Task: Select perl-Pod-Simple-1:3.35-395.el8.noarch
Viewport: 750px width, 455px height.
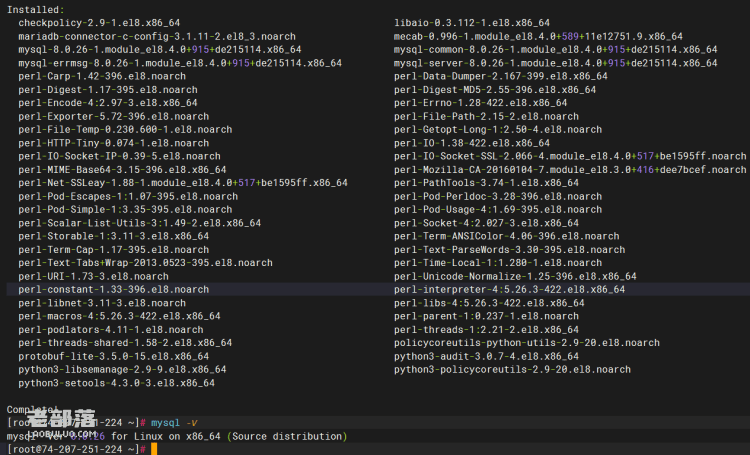Action: [x=125, y=210]
